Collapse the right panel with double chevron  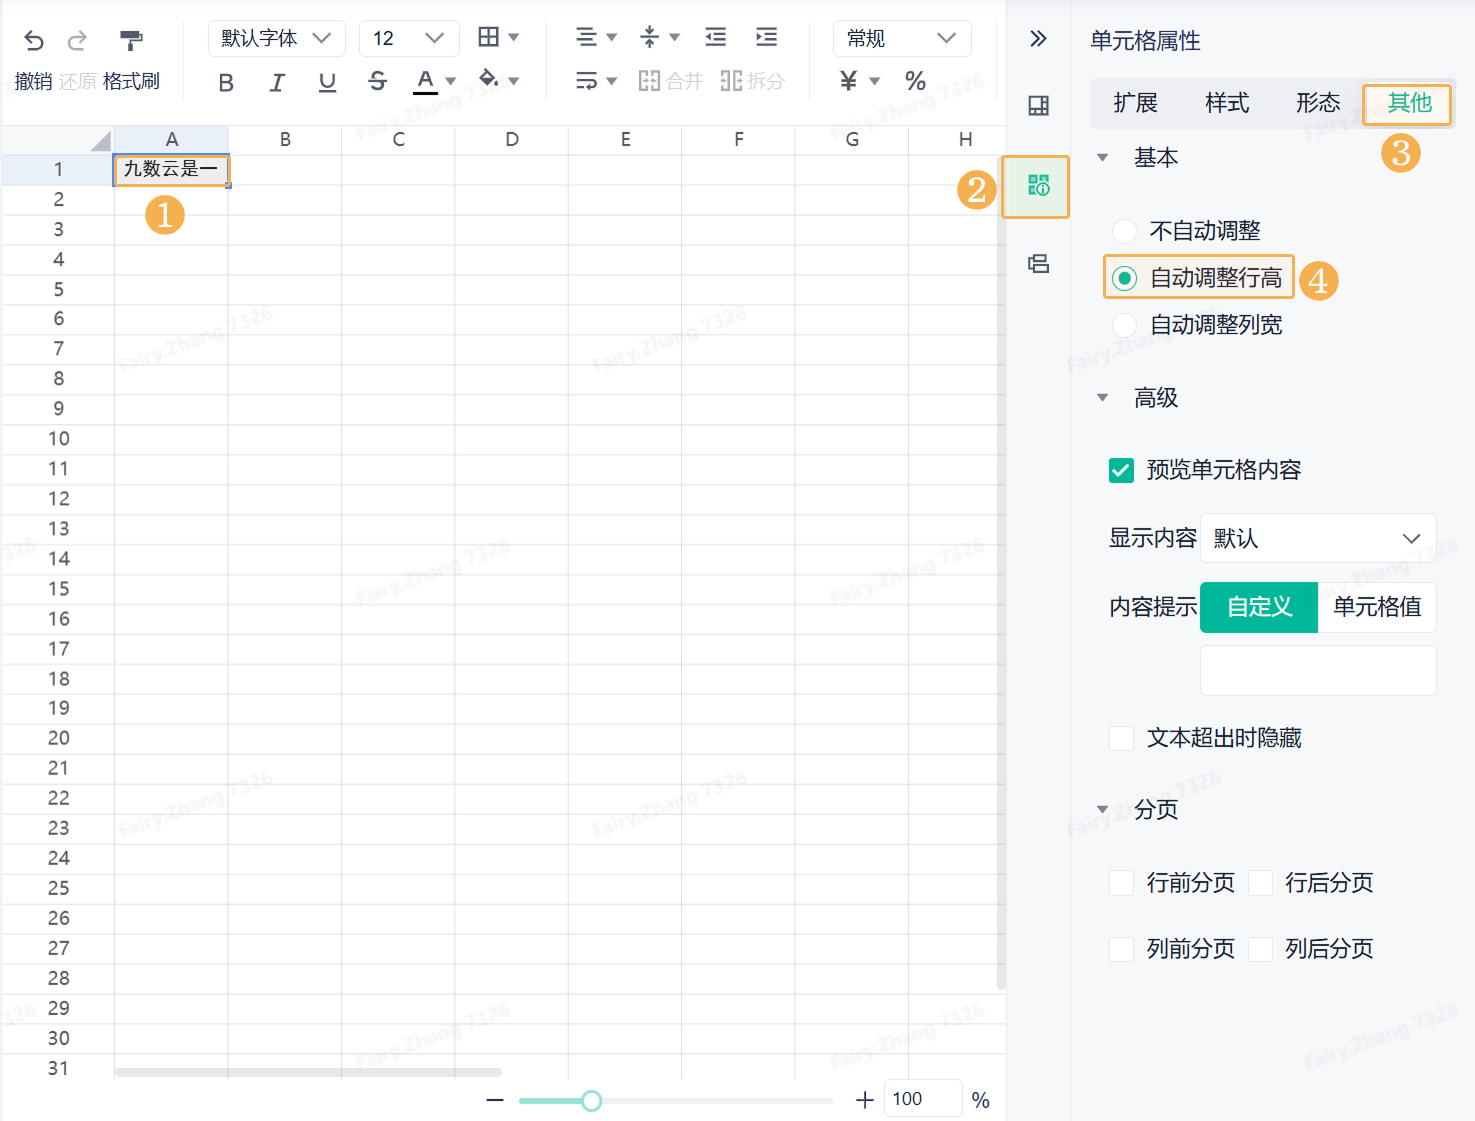1038,39
